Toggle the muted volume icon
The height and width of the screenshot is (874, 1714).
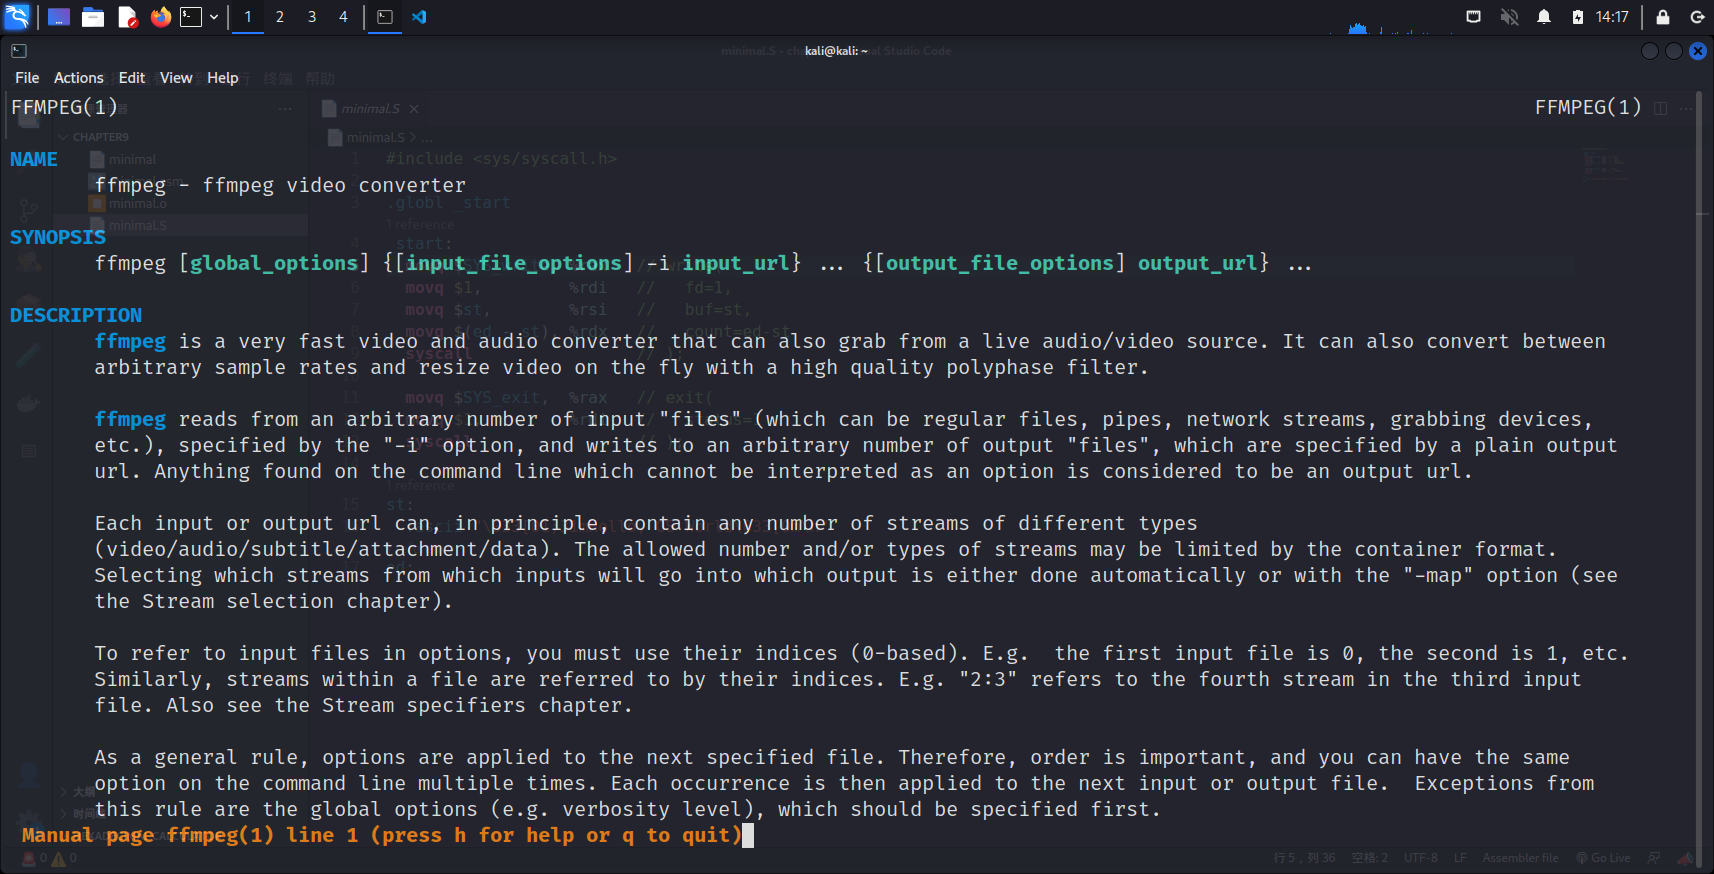point(1509,17)
